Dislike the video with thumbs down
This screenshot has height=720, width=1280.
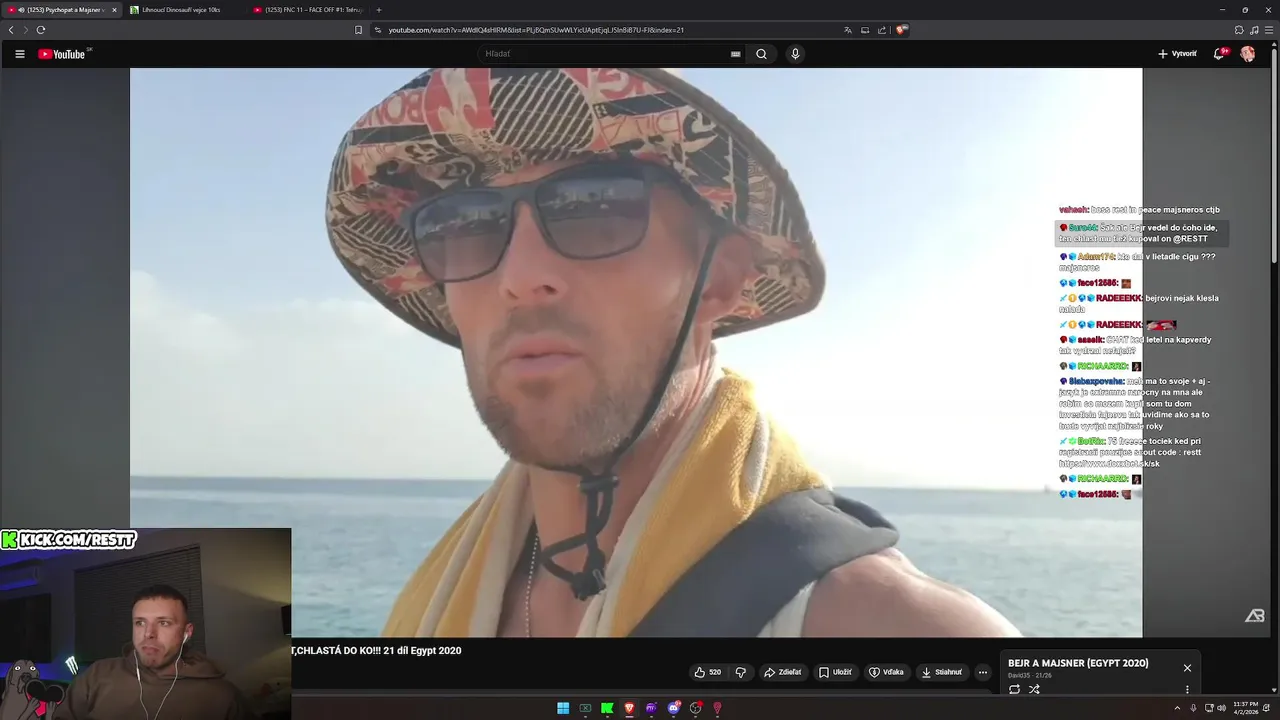coord(741,672)
